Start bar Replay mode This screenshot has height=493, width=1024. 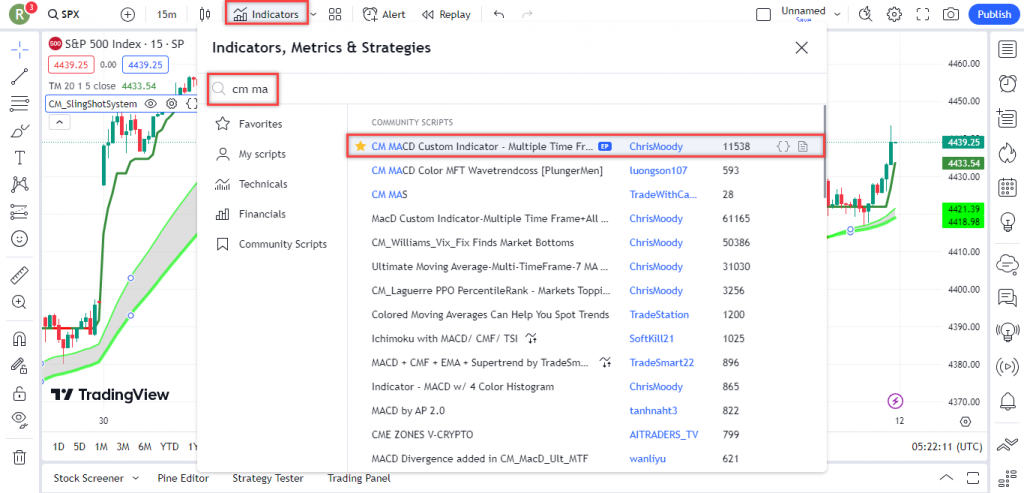tap(446, 14)
